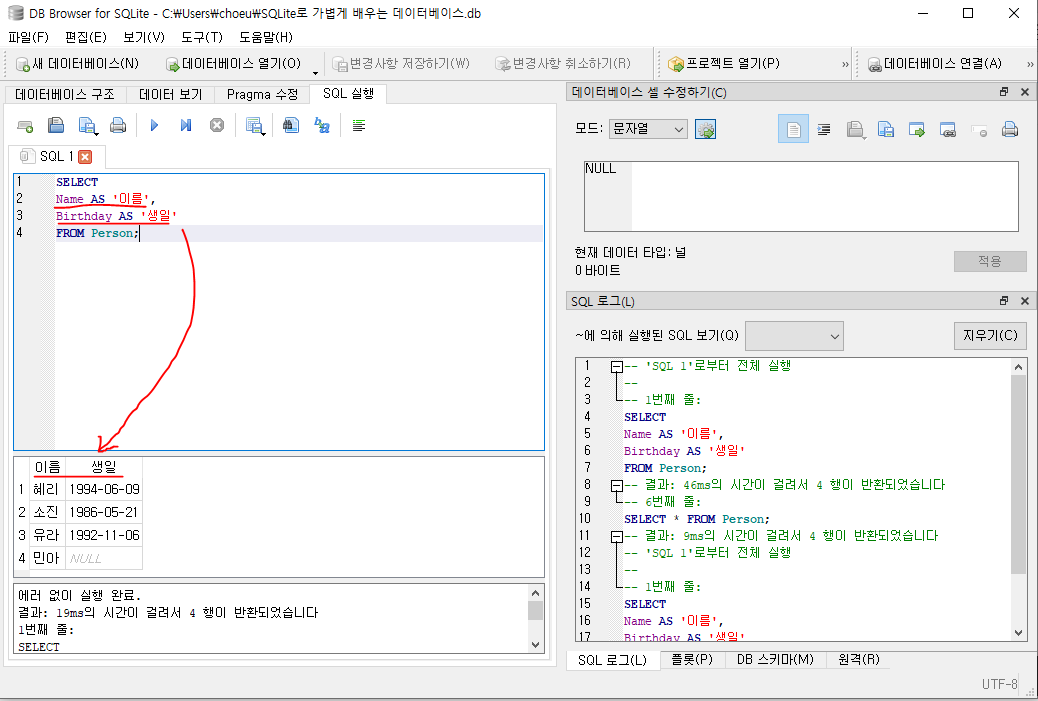
Task: Float the 데이터베이스 셀 수정하기 panel
Action: click(x=1004, y=92)
